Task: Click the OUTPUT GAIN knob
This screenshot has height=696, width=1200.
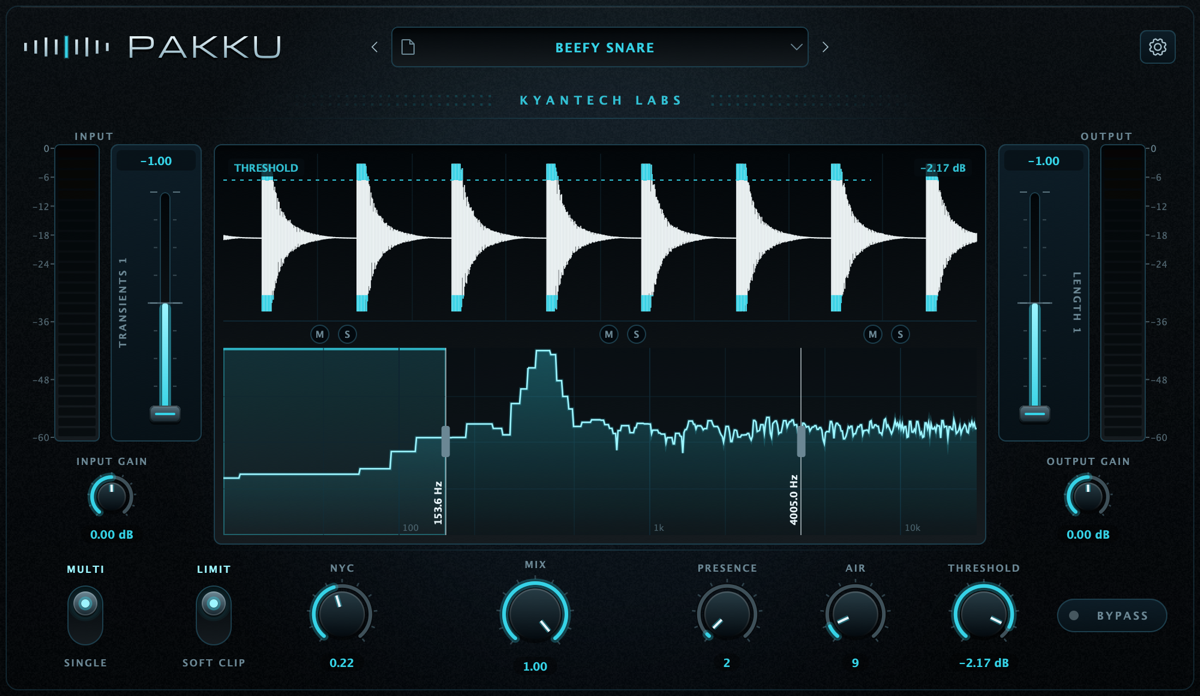Action: 1086,497
